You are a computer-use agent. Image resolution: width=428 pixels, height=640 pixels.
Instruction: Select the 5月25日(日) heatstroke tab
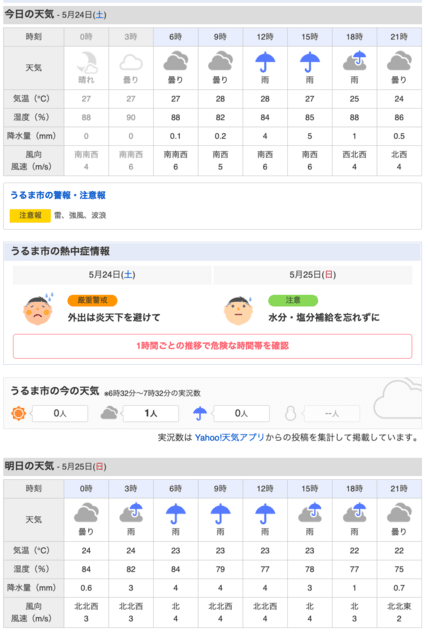click(x=313, y=275)
